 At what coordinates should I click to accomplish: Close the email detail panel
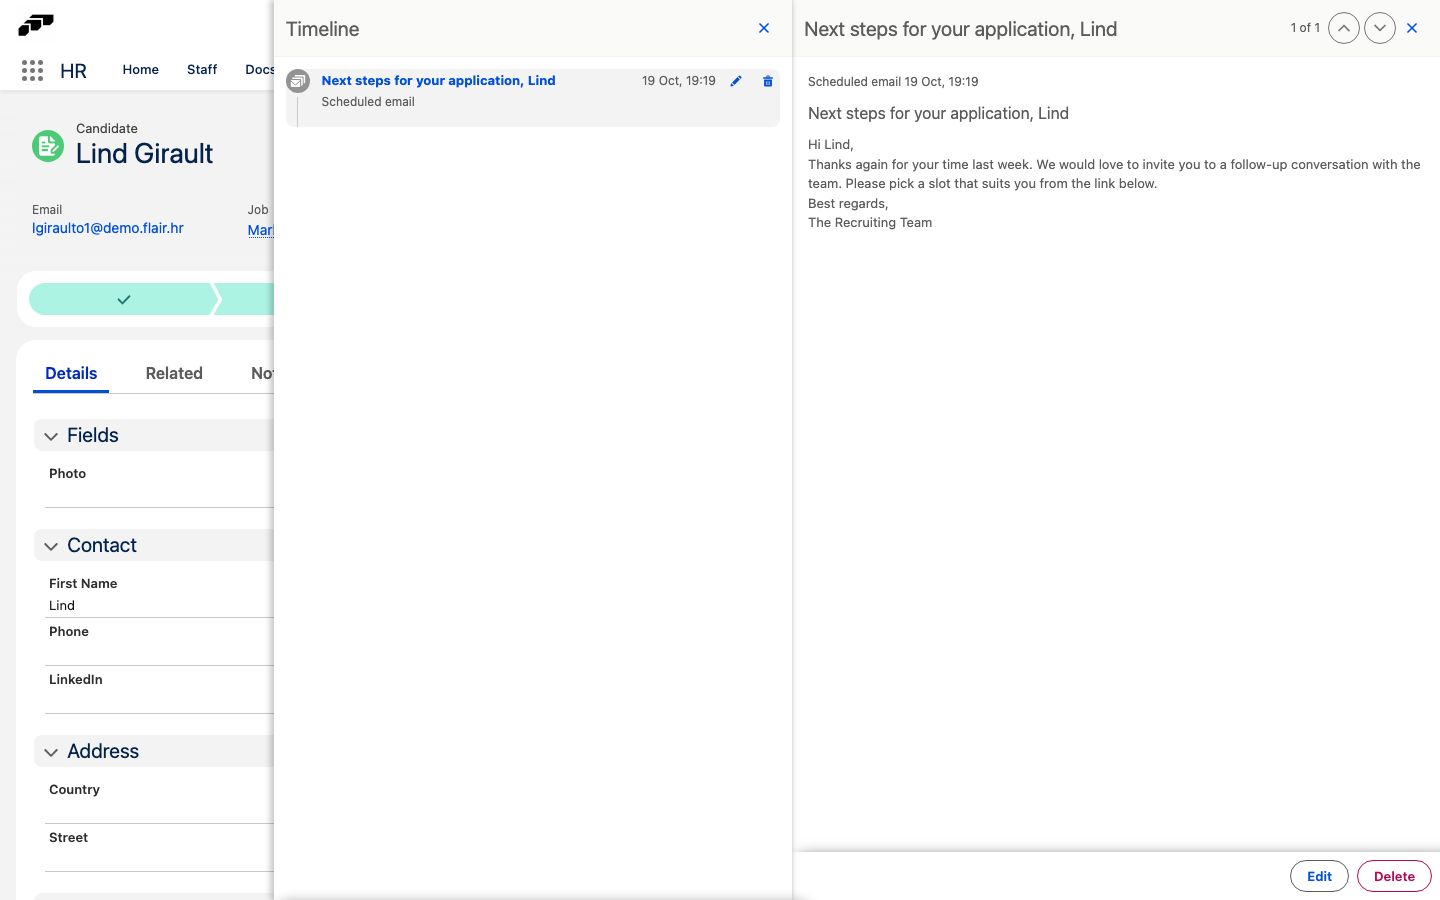1412,28
